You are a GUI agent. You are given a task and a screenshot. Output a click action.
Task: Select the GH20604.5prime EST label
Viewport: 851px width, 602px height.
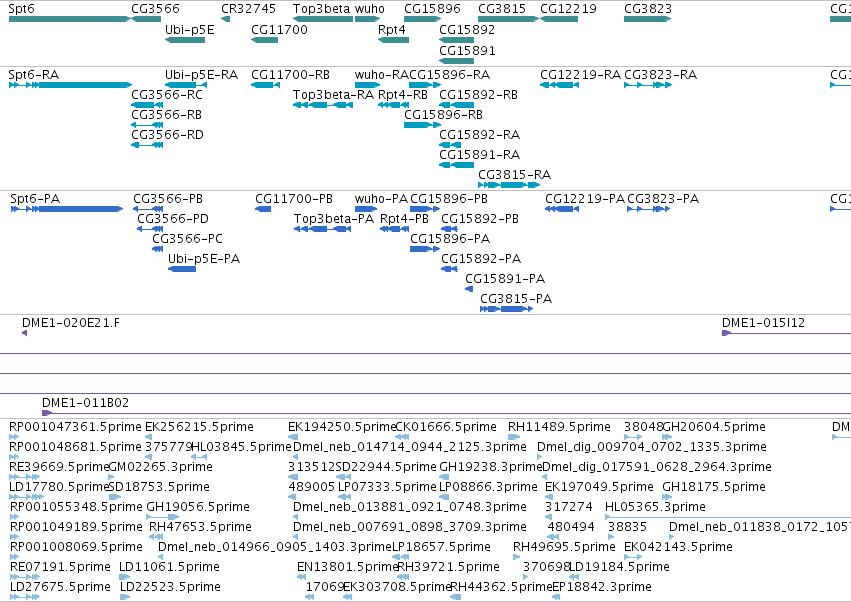714,427
